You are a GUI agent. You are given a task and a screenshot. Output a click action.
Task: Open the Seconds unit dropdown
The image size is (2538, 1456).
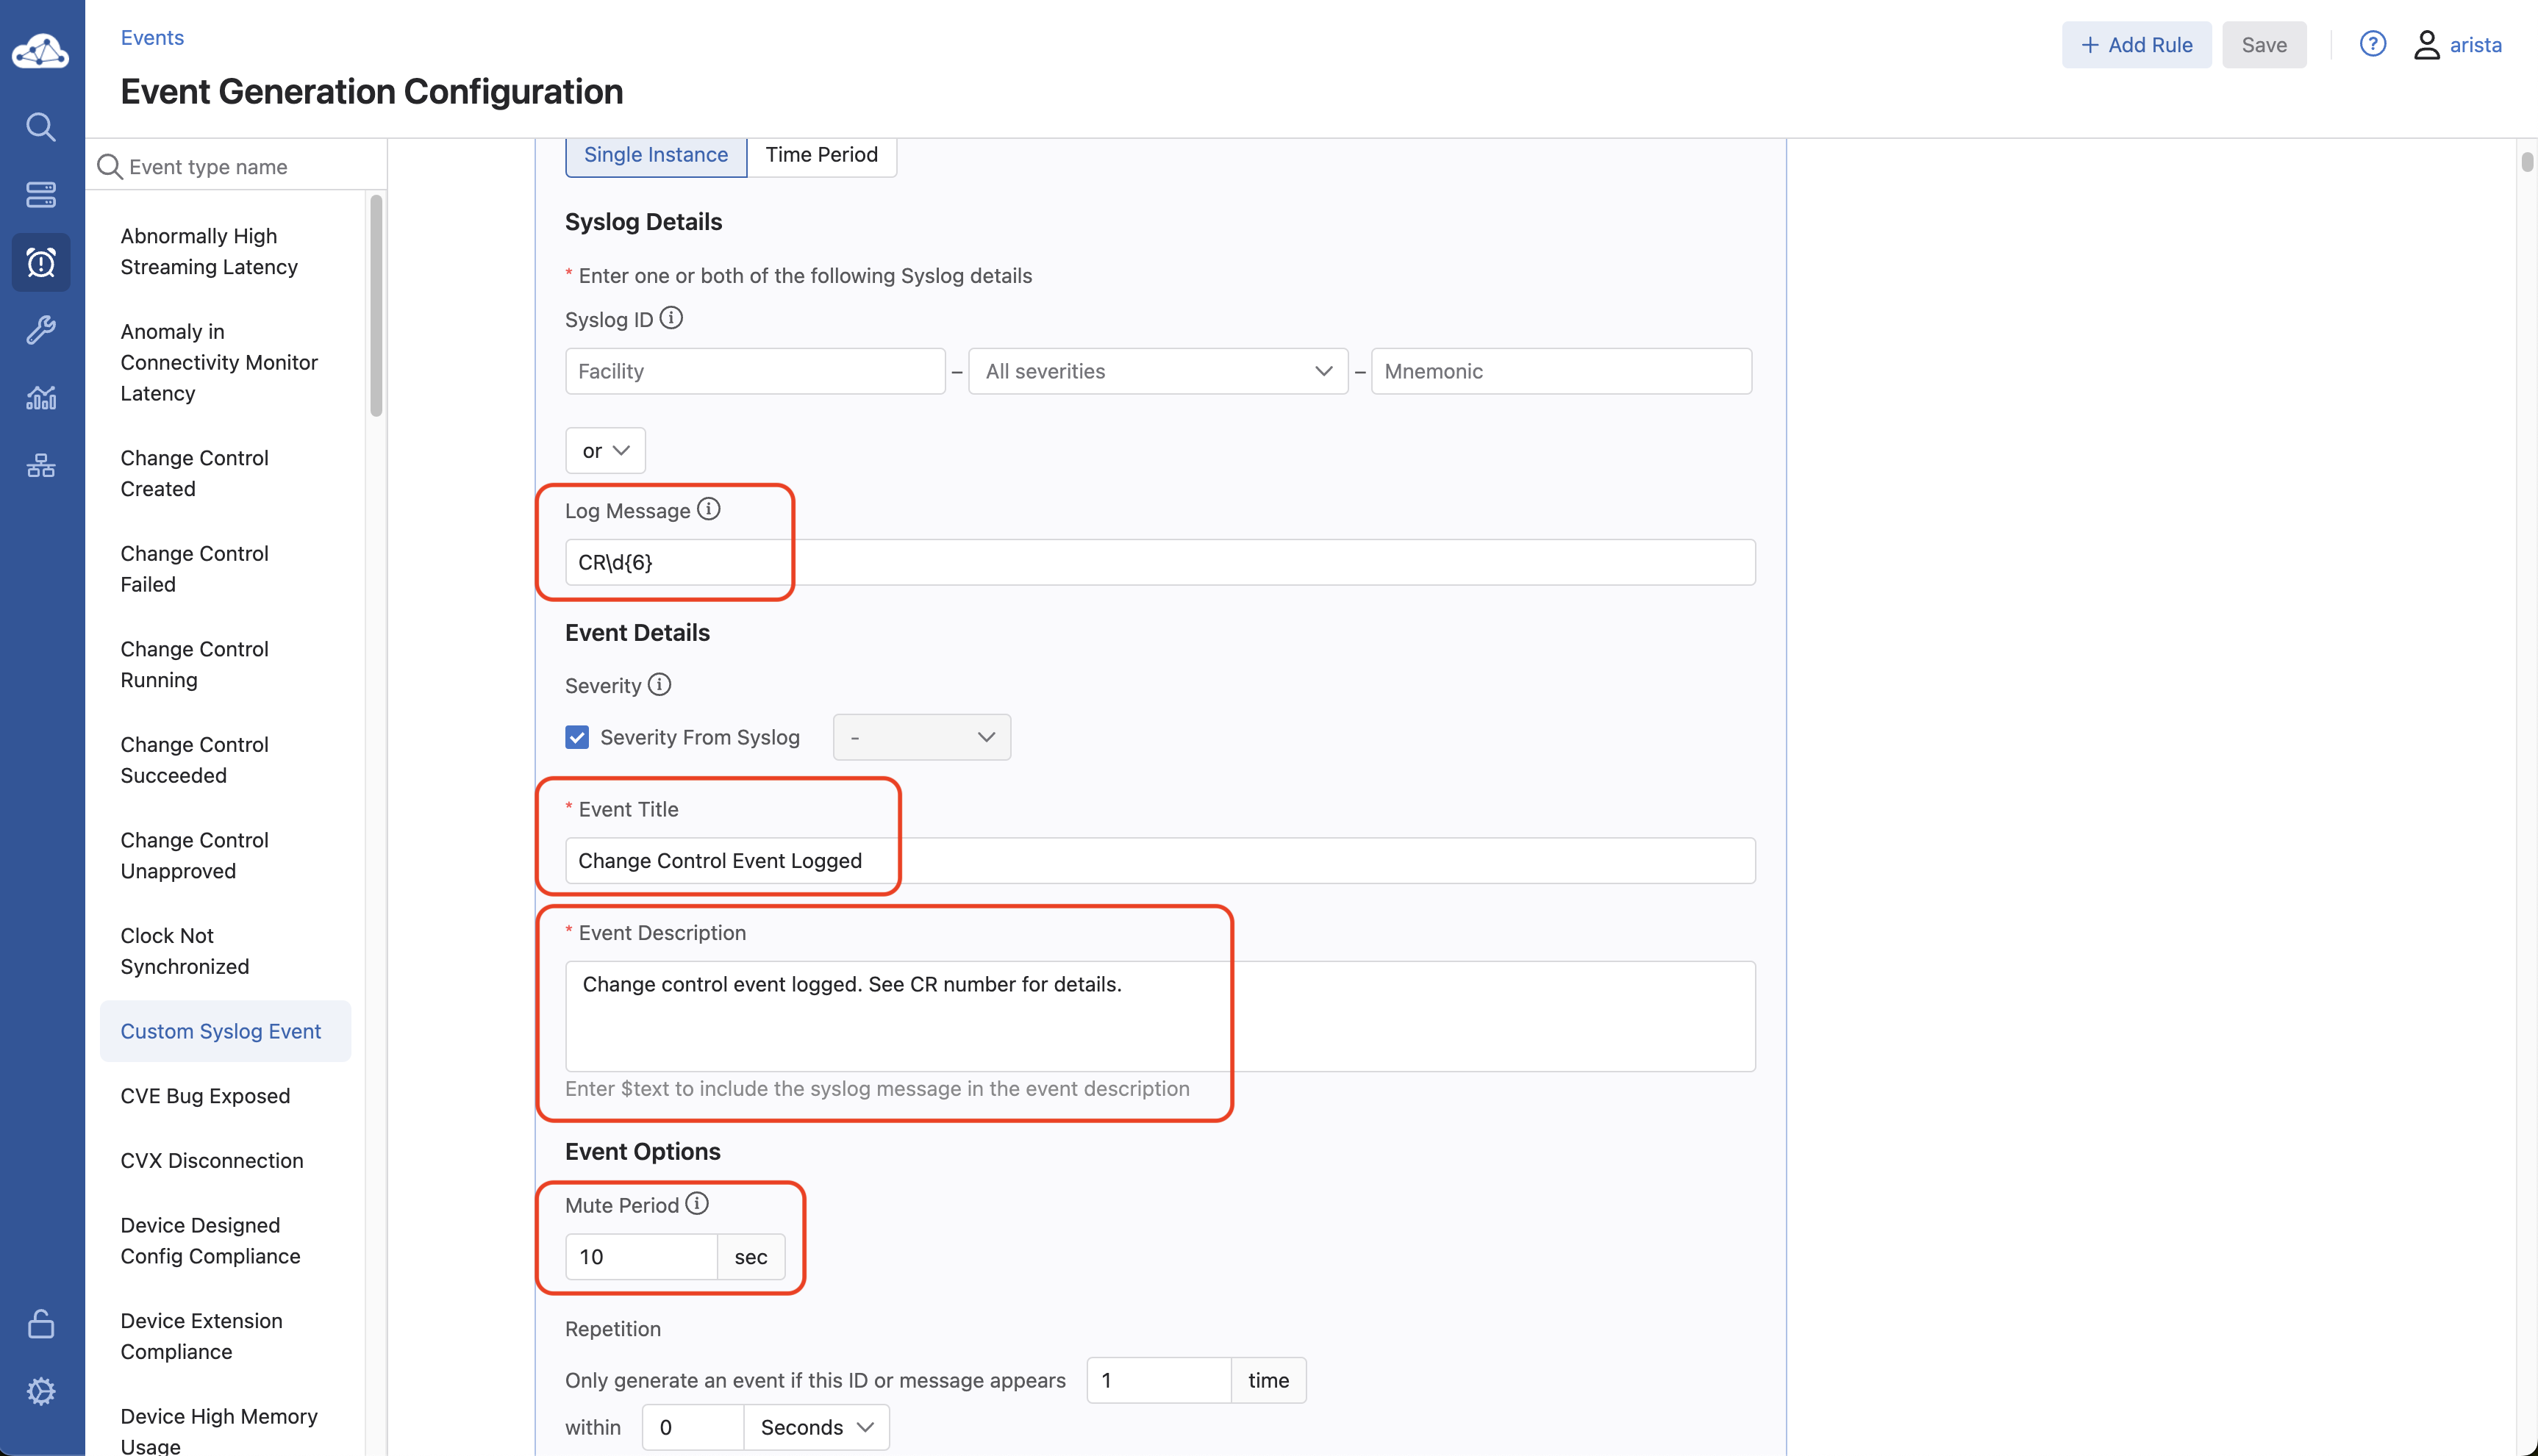[x=816, y=1427]
